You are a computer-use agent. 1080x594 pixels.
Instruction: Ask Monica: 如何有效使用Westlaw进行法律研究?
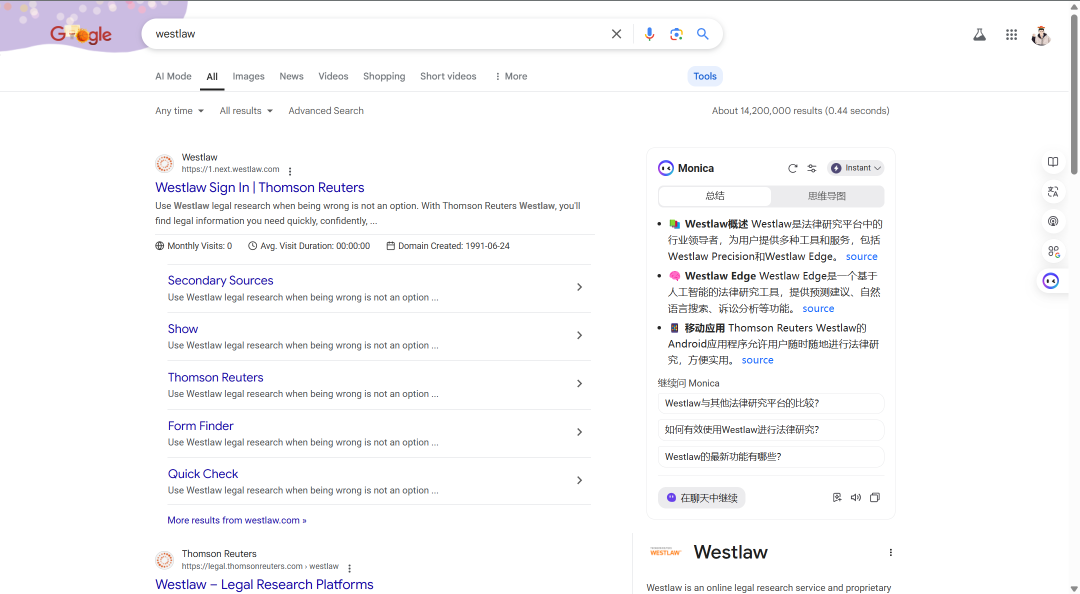(x=771, y=430)
